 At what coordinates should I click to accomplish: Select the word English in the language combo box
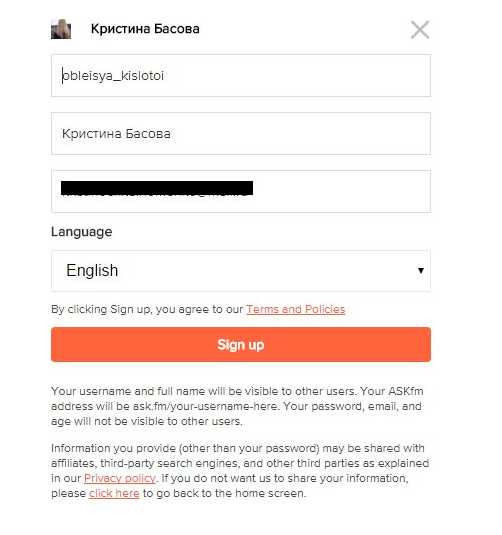92,271
